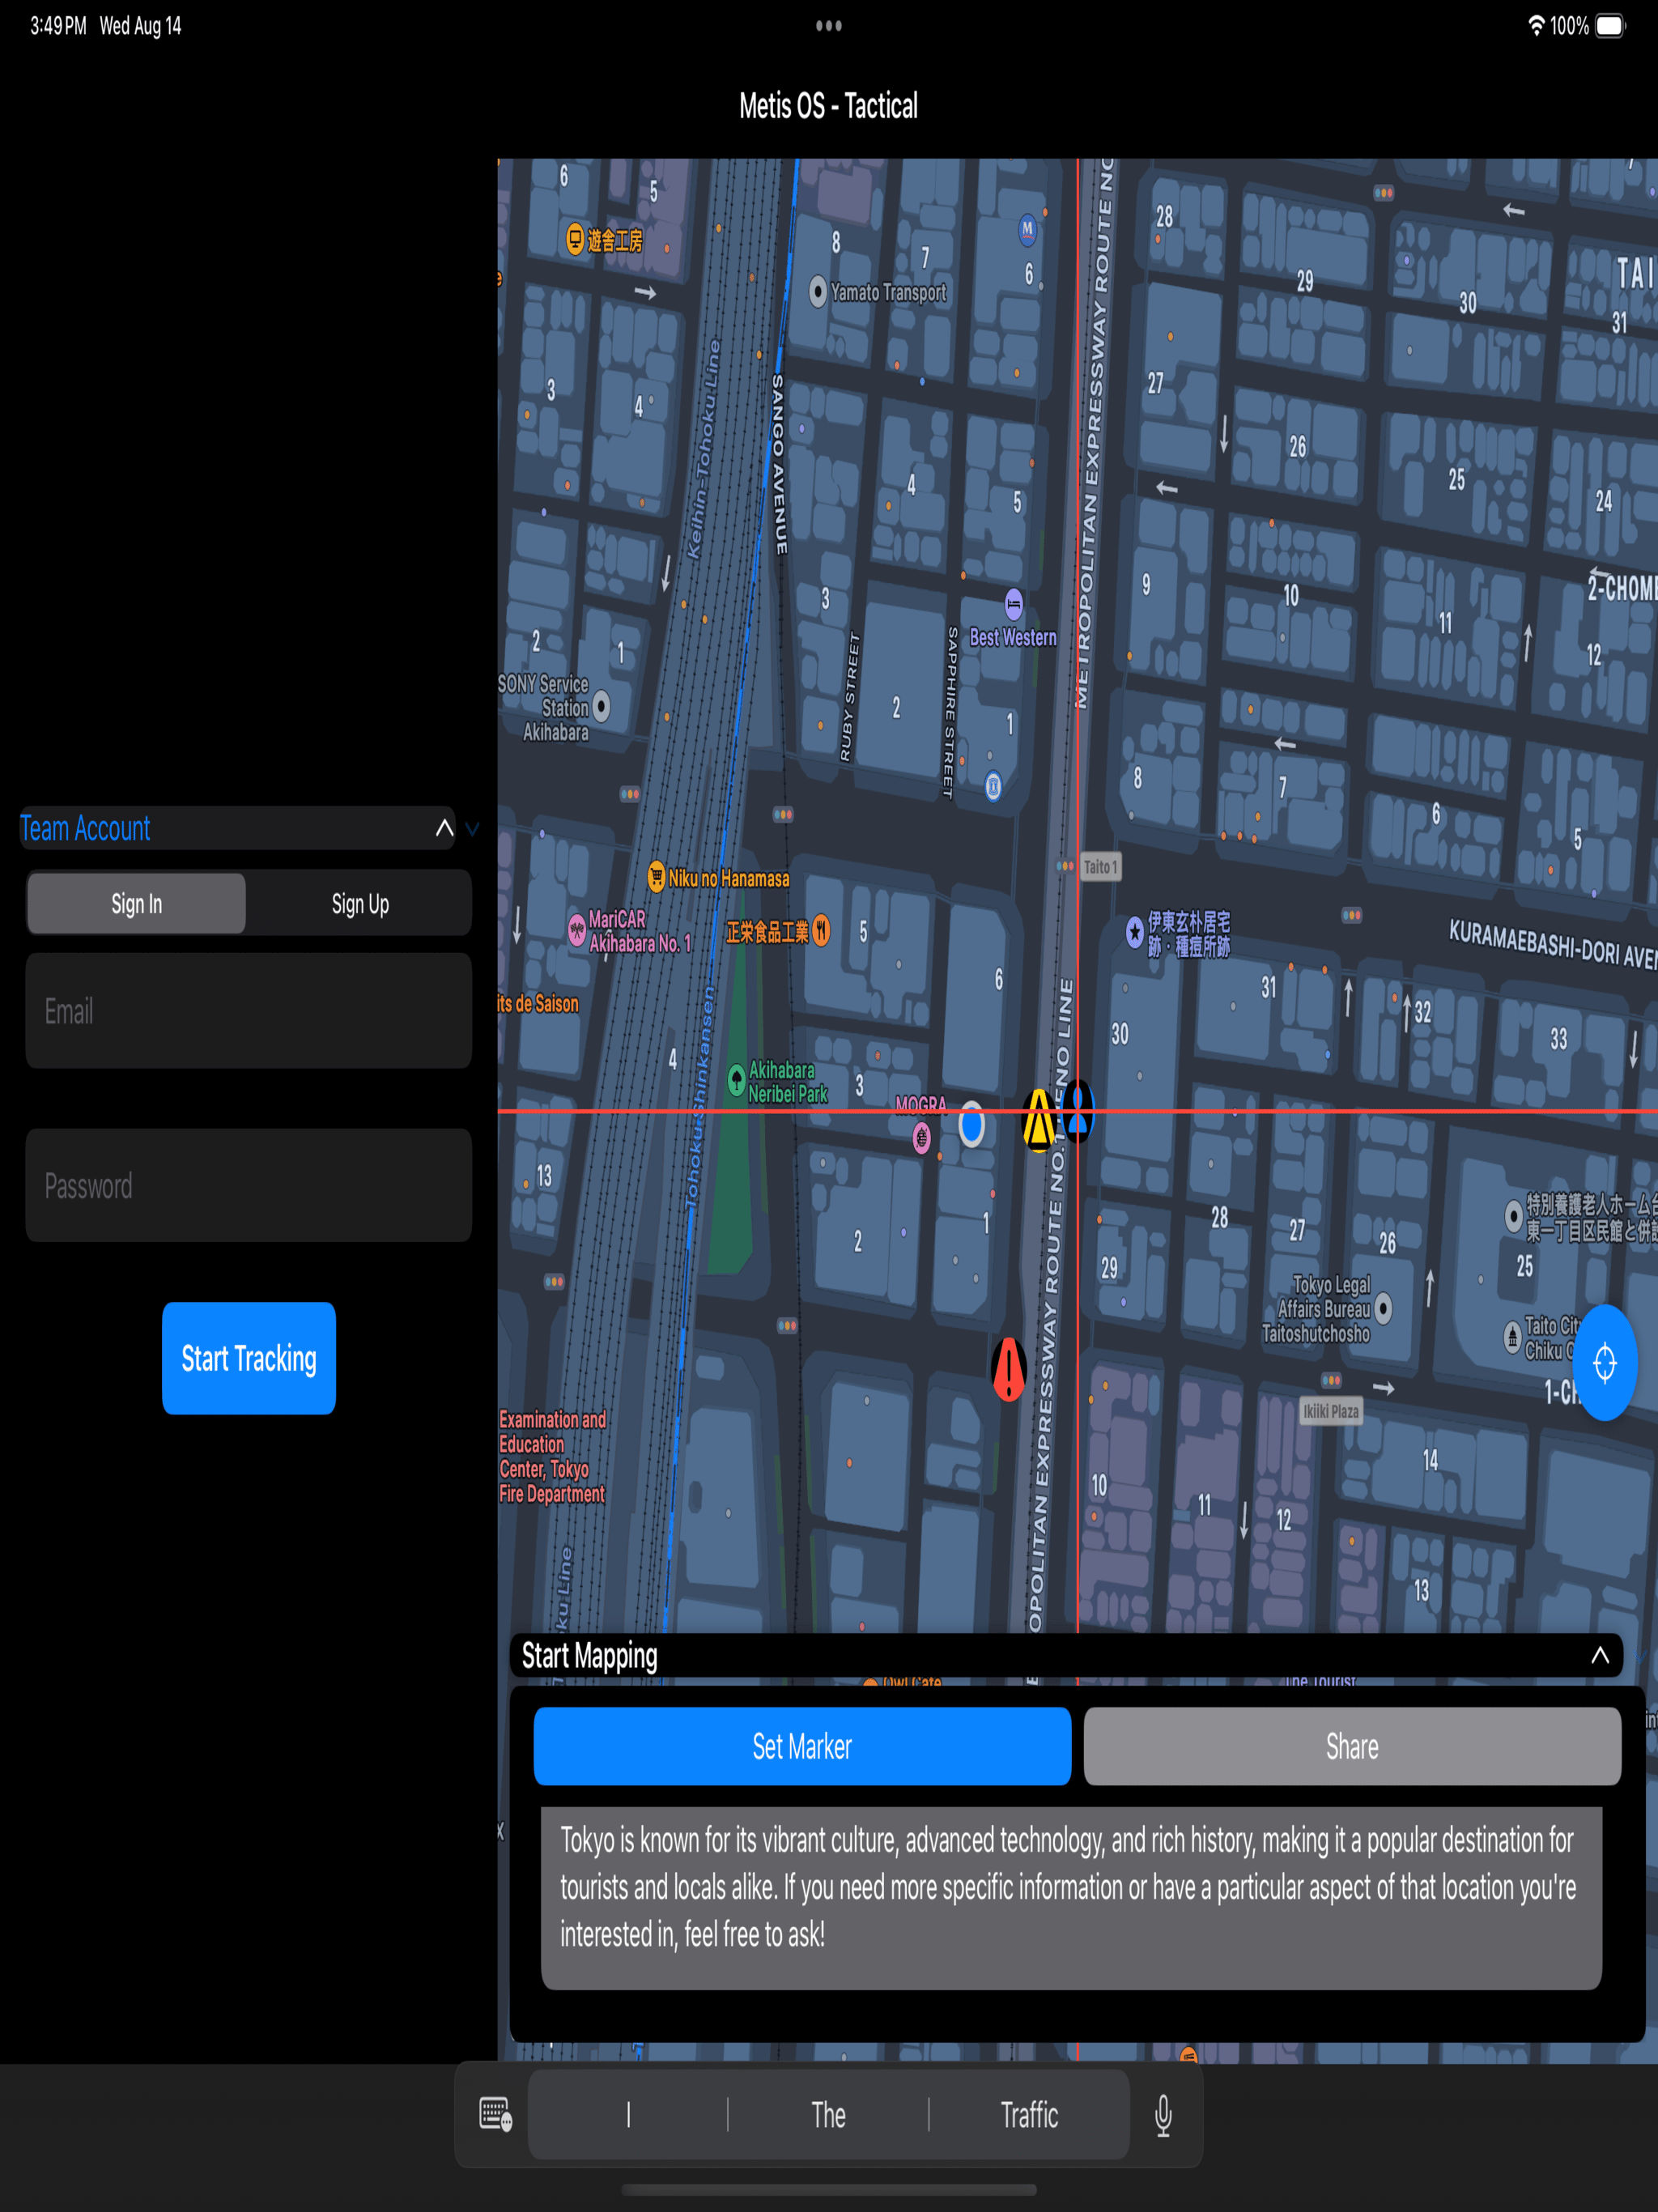Tap the Start Mapping title text
Screen dimensions: 1658x2212
(x=589, y=1656)
